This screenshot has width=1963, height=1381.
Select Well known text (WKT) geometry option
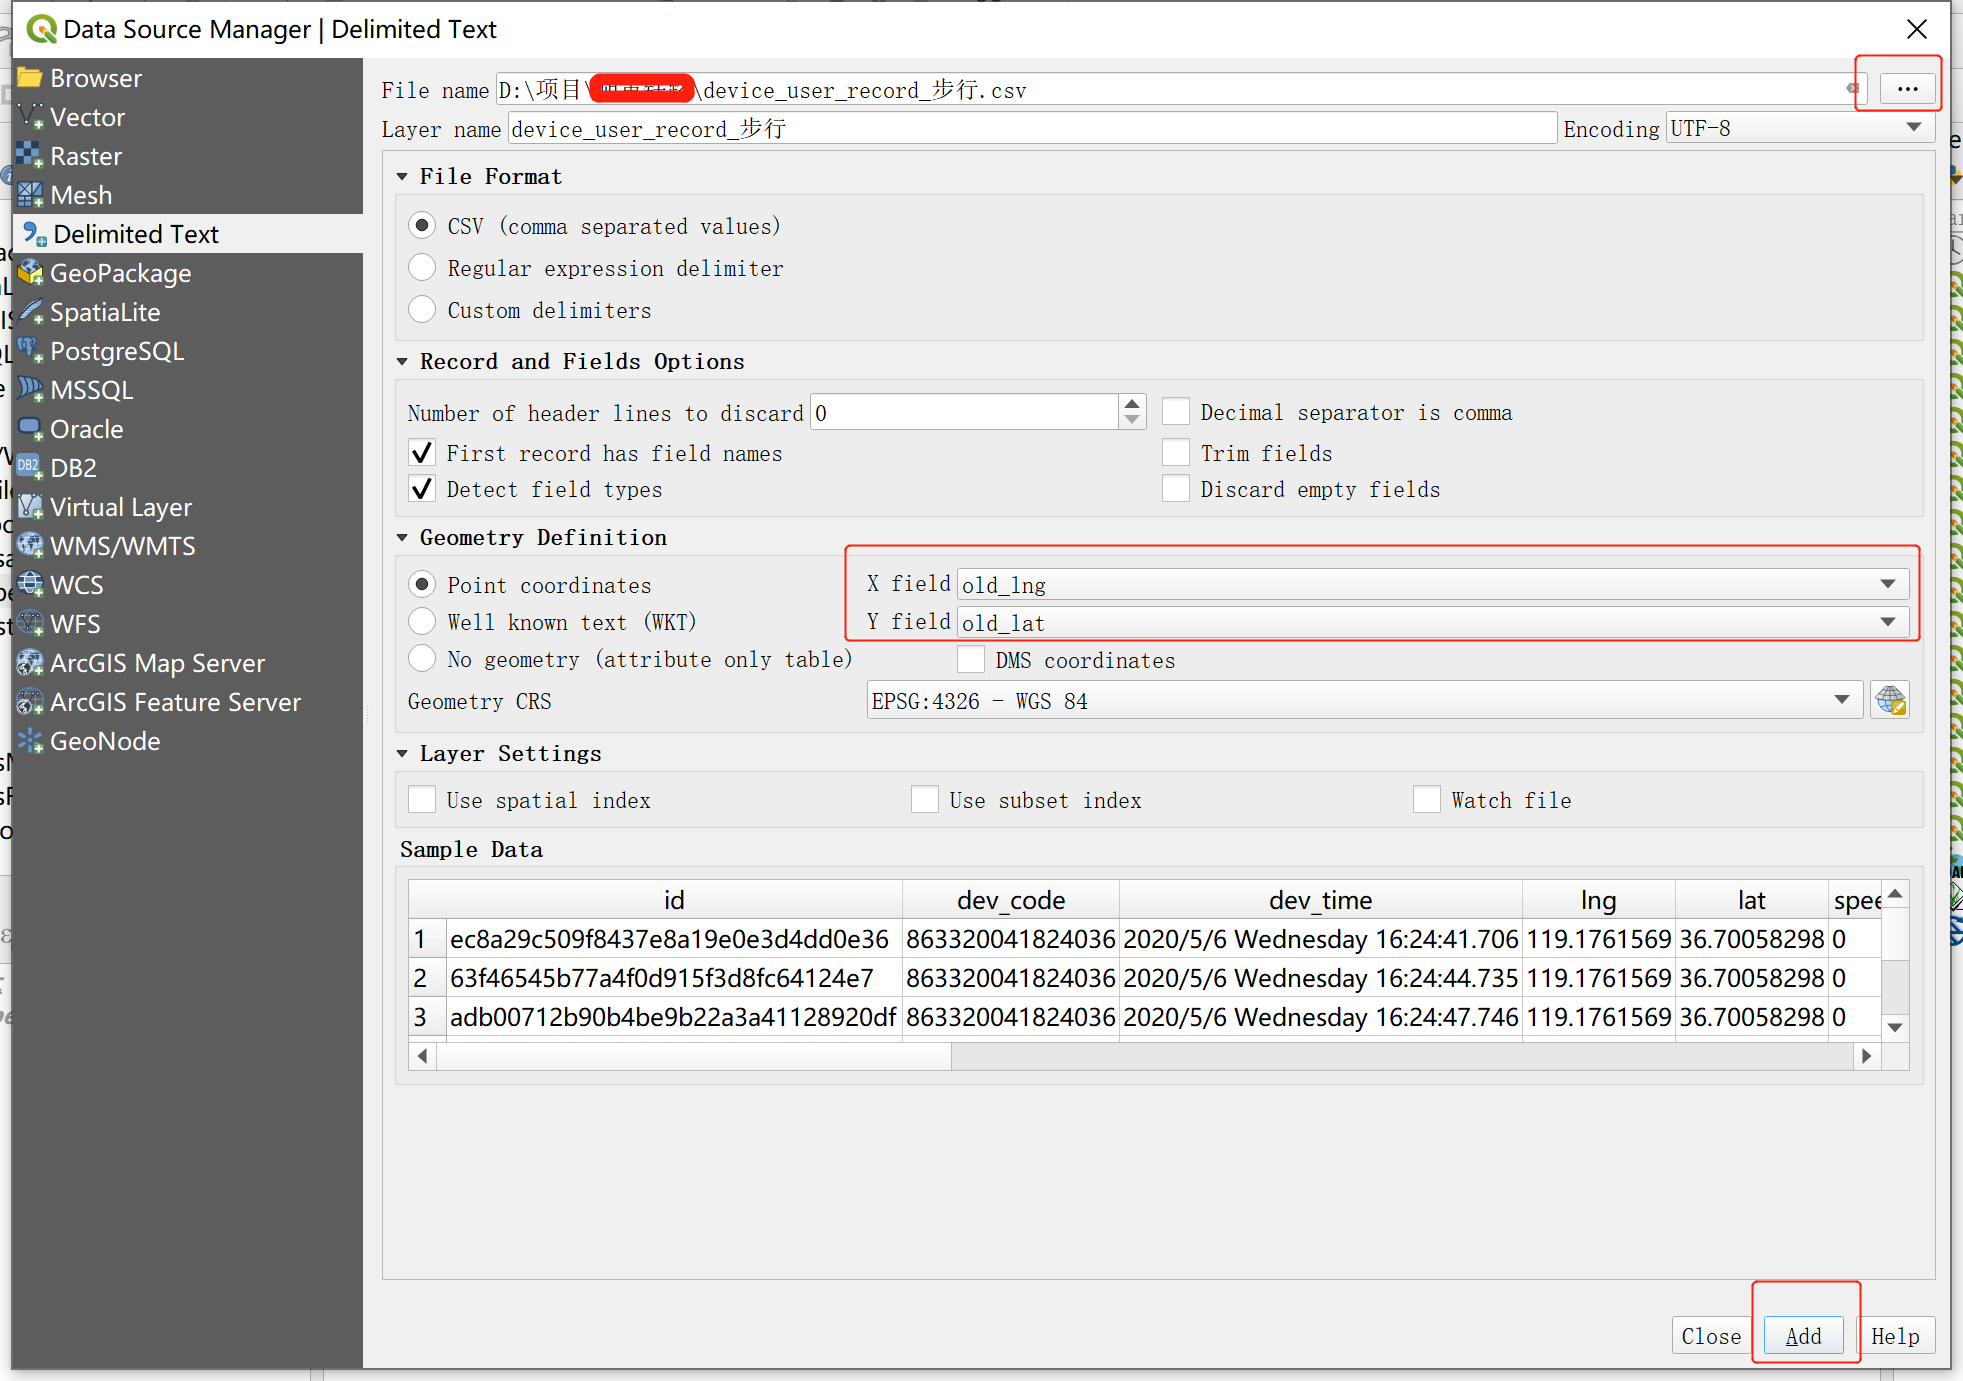(x=422, y=621)
